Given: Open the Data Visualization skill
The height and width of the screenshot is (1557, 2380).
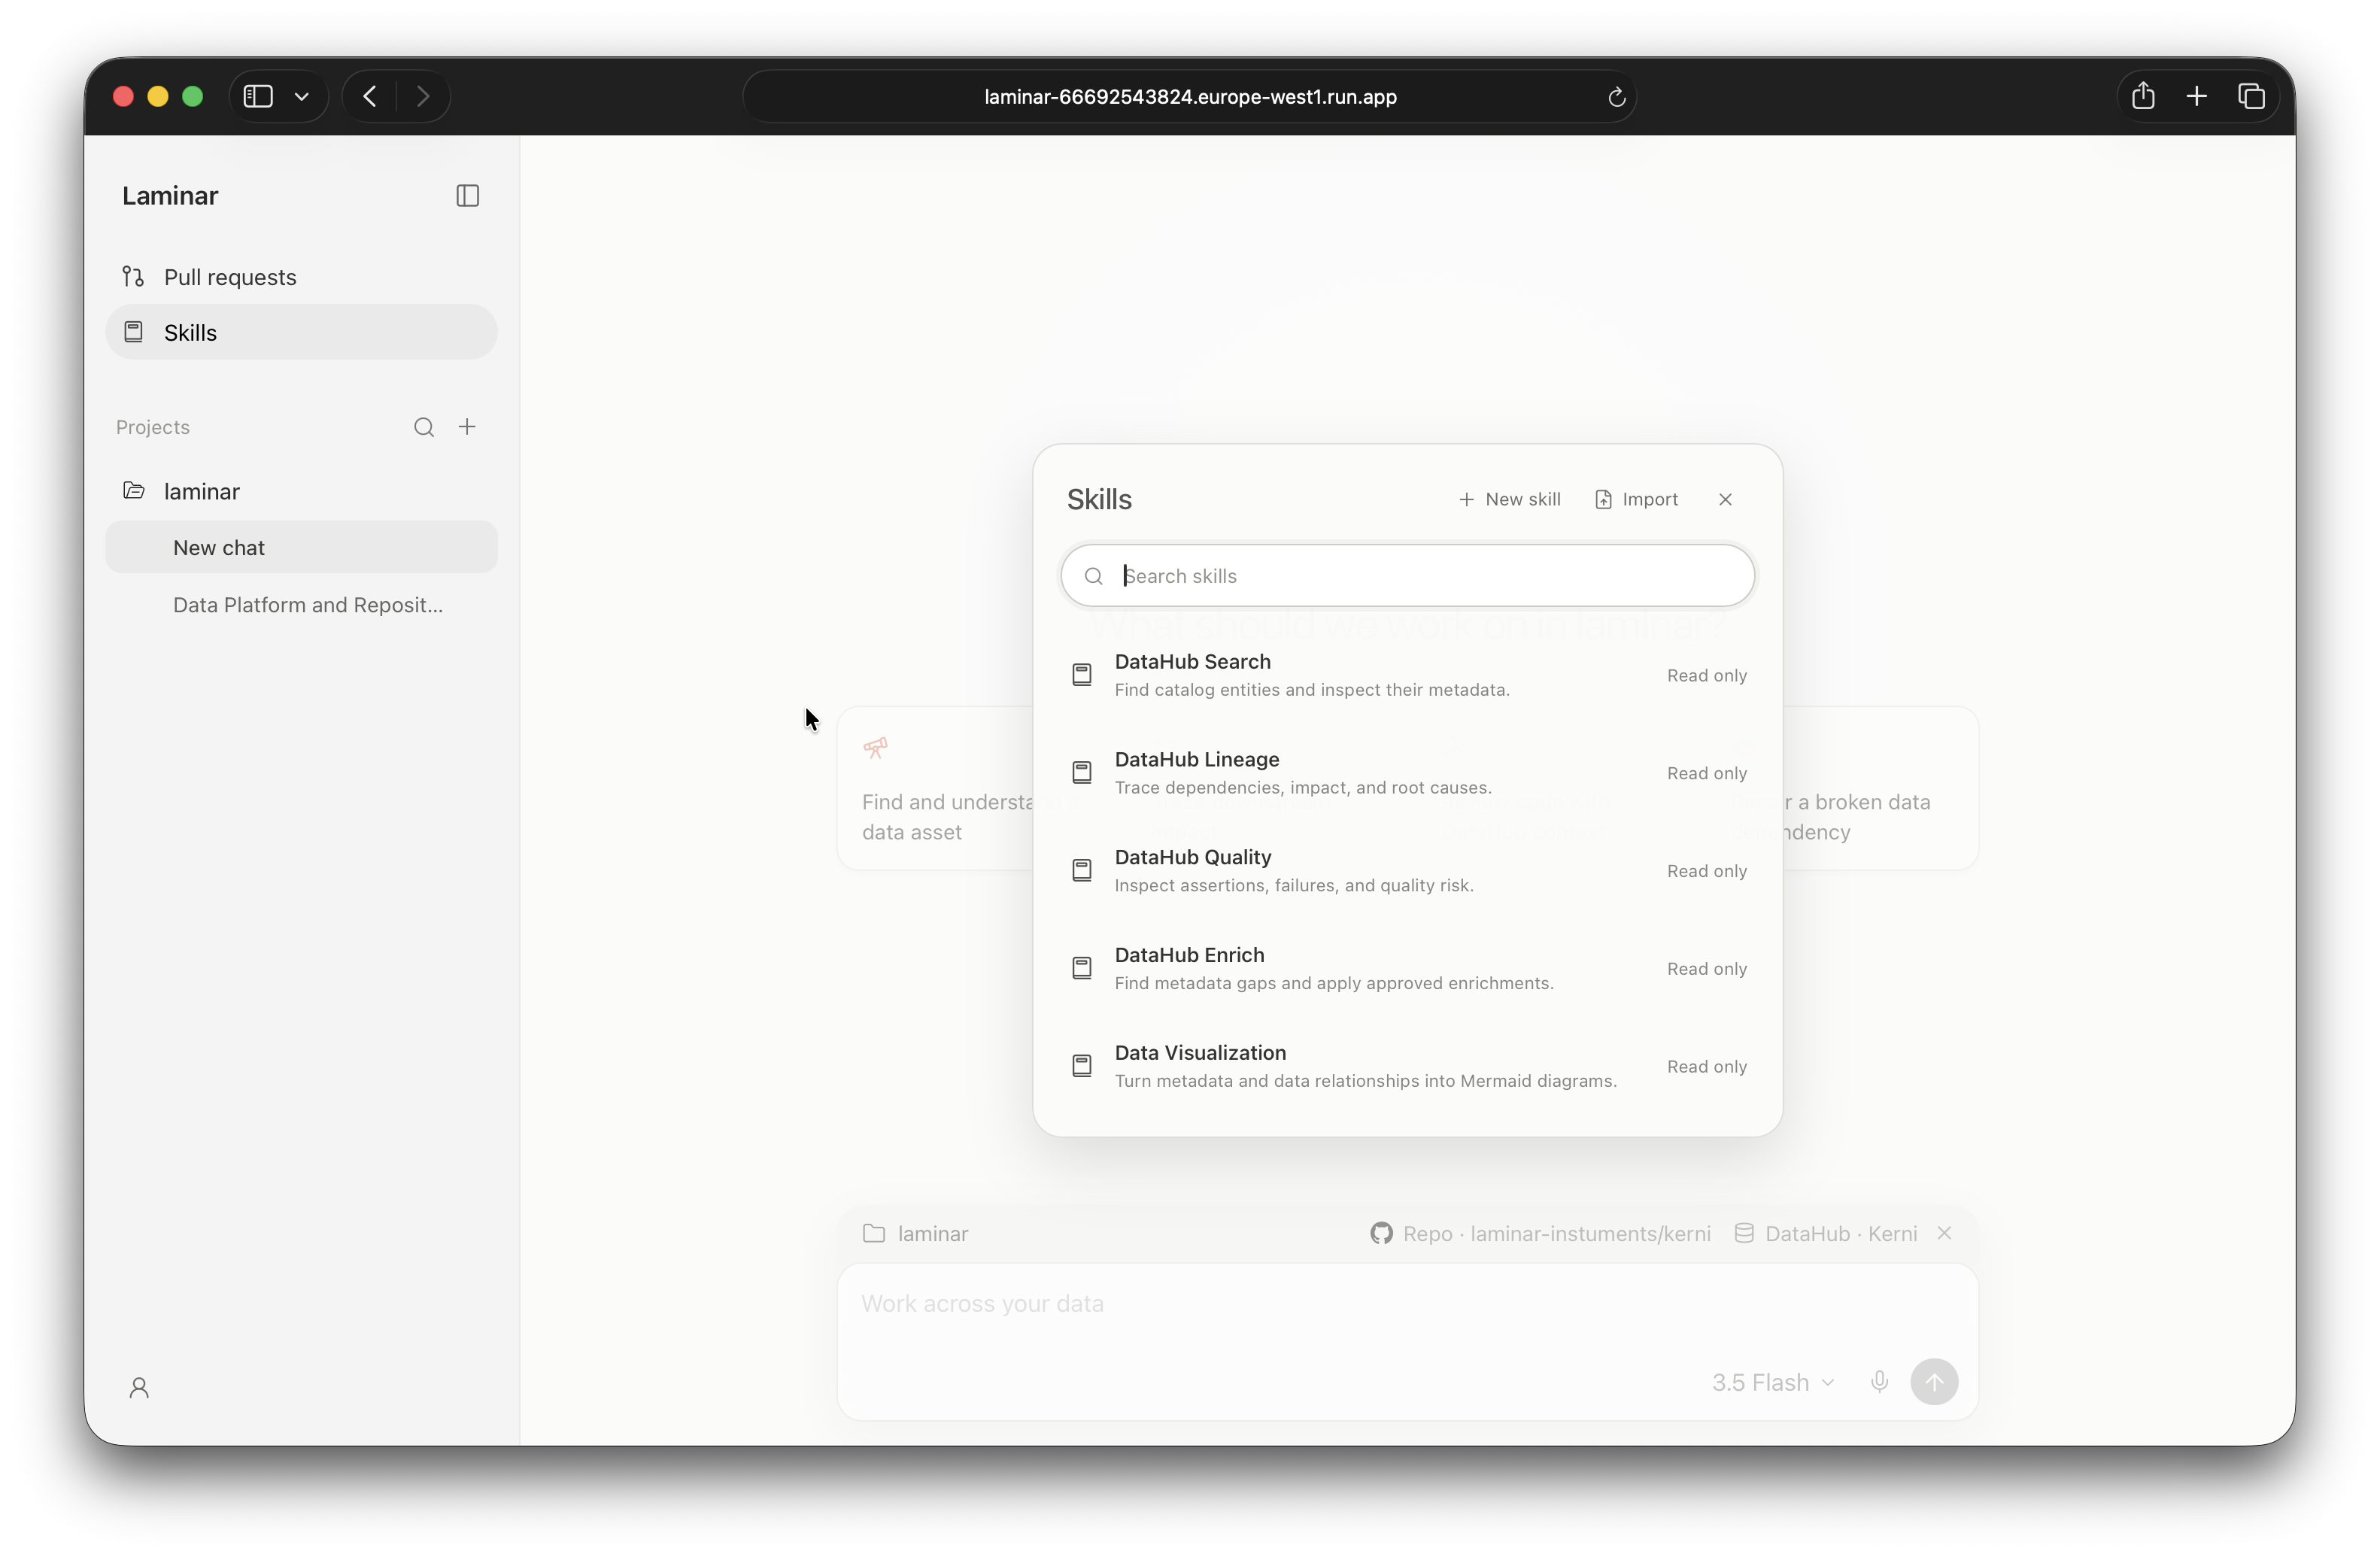Looking at the screenshot, I should (1407, 1066).
